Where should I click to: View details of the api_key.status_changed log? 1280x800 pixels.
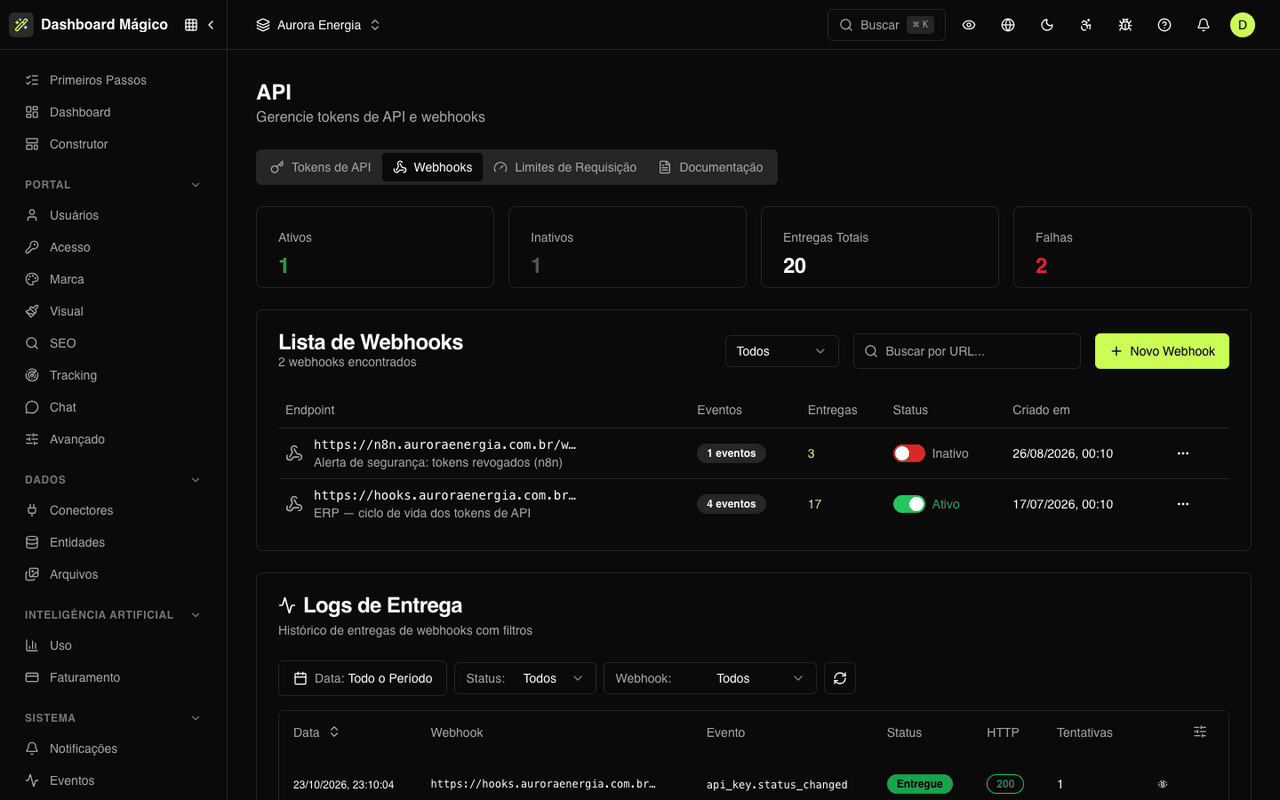pyautogui.click(x=1162, y=784)
